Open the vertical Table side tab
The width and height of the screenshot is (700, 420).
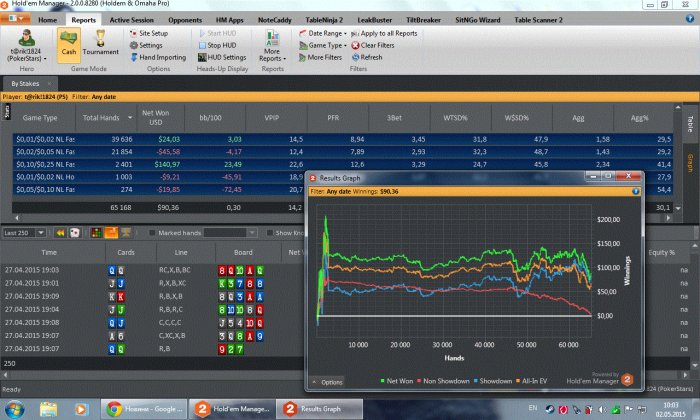click(x=690, y=124)
